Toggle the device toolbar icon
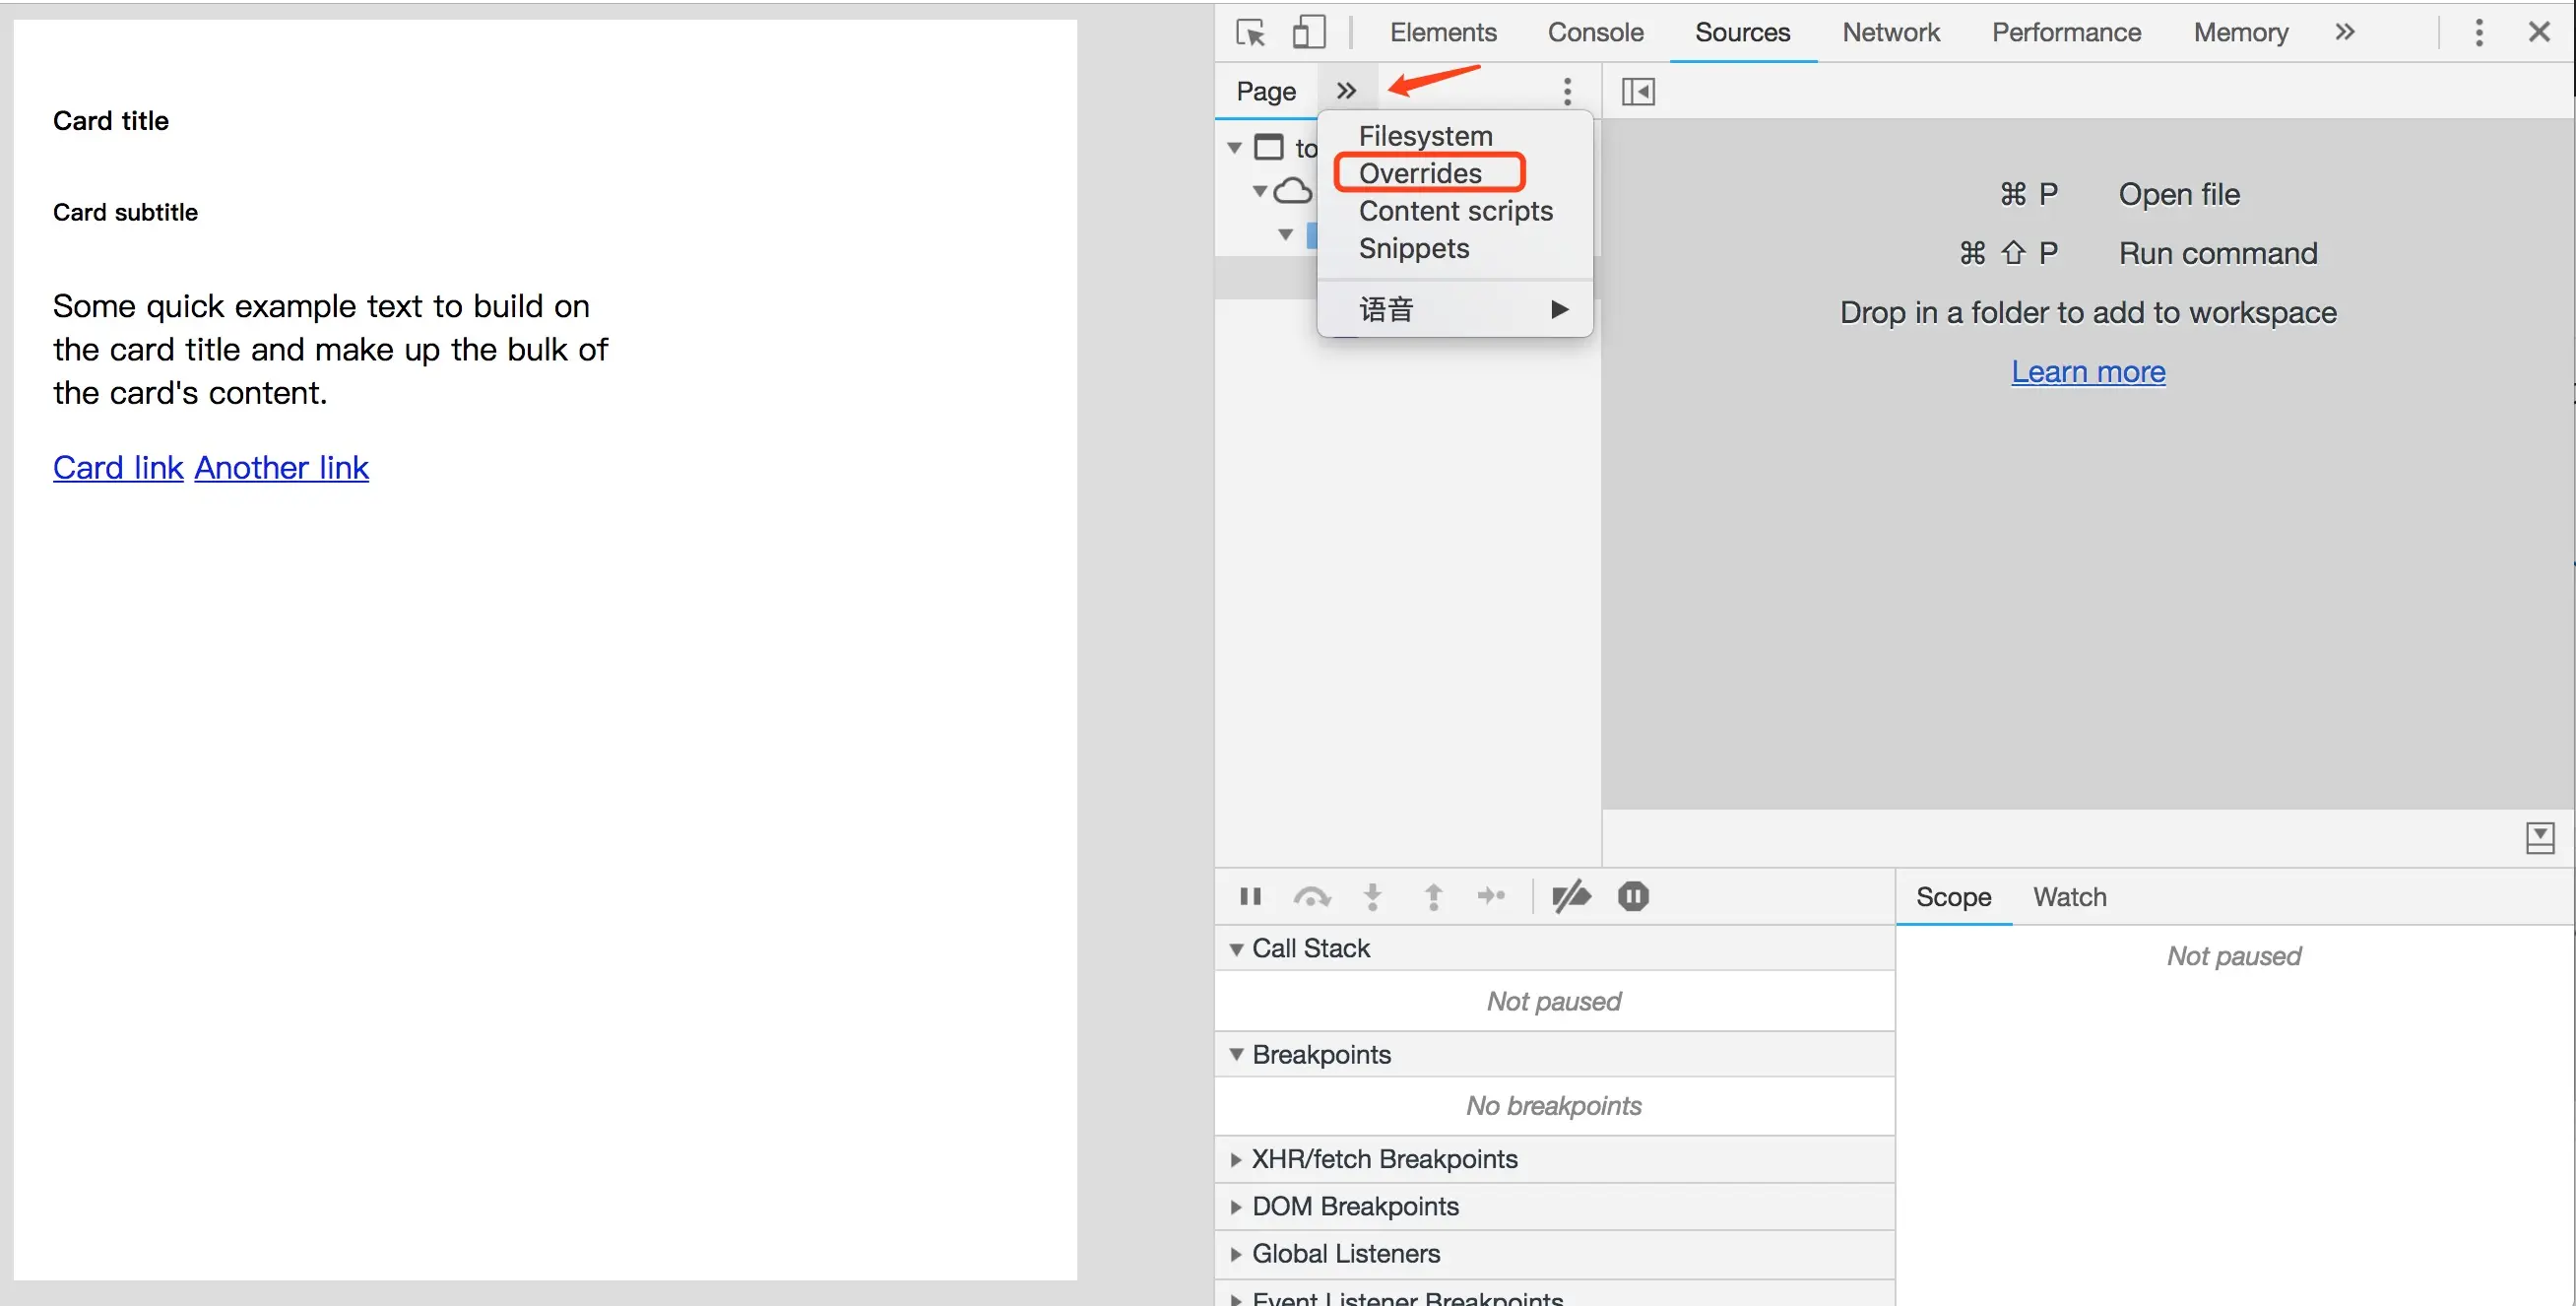The image size is (2576, 1306). pyautogui.click(x=1308, y=32)
